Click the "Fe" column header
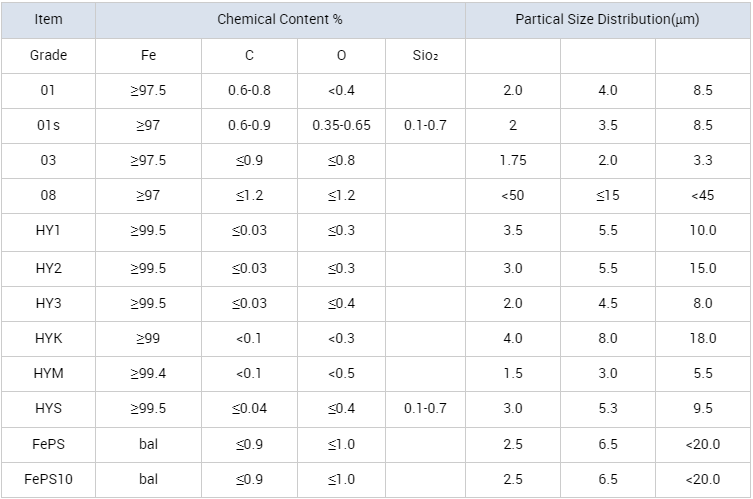The width and height of the screenshot is (753, 499). (149, 55)
